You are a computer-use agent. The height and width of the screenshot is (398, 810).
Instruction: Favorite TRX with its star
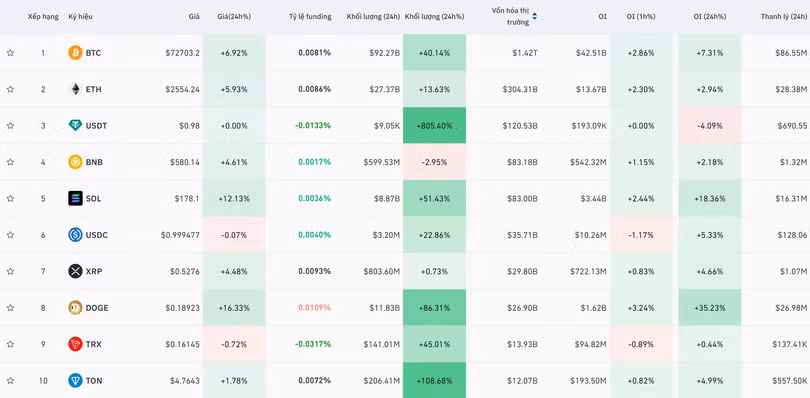click(x=10, y=344)
